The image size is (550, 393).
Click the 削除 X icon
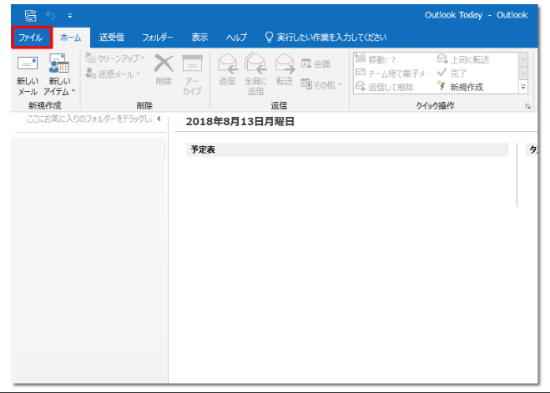point(164,64)
